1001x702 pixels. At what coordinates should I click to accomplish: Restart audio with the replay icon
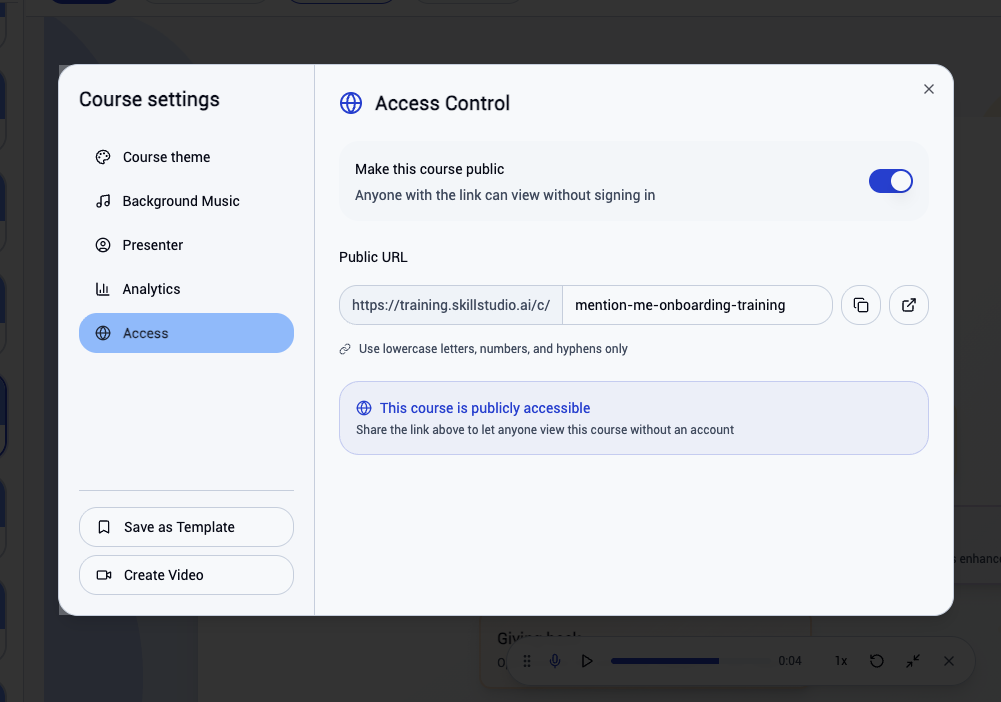click(877, 661)
